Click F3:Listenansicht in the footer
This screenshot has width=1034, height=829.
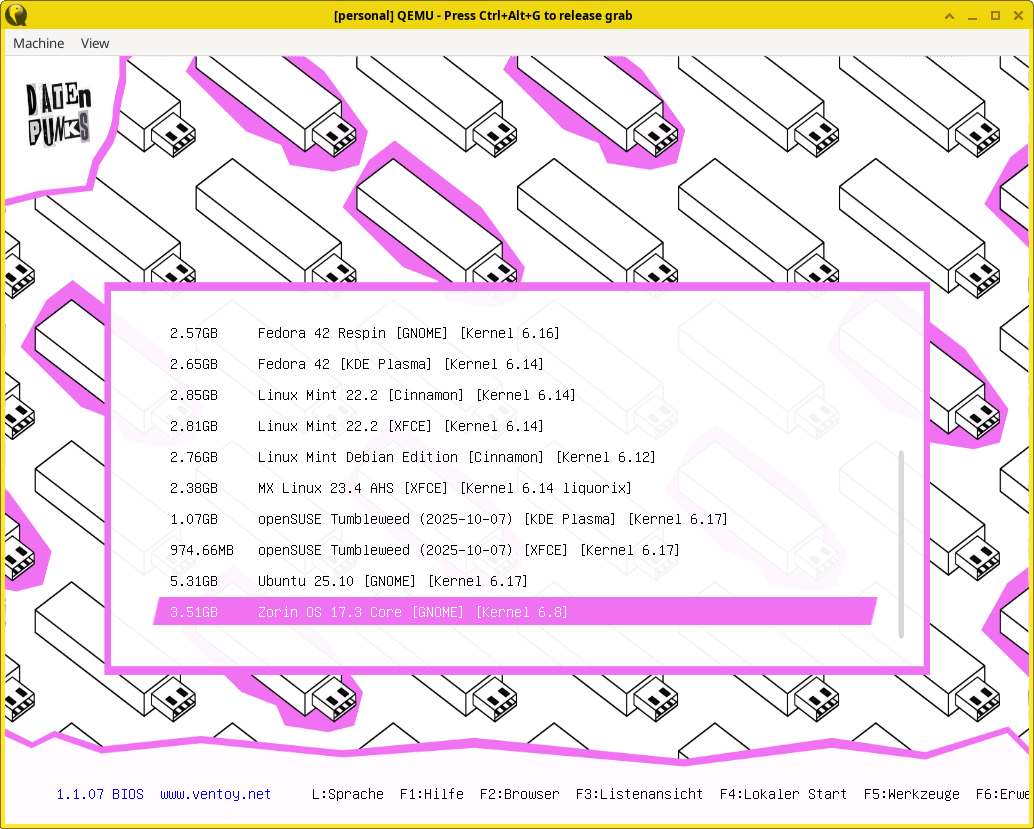(639, 794)
